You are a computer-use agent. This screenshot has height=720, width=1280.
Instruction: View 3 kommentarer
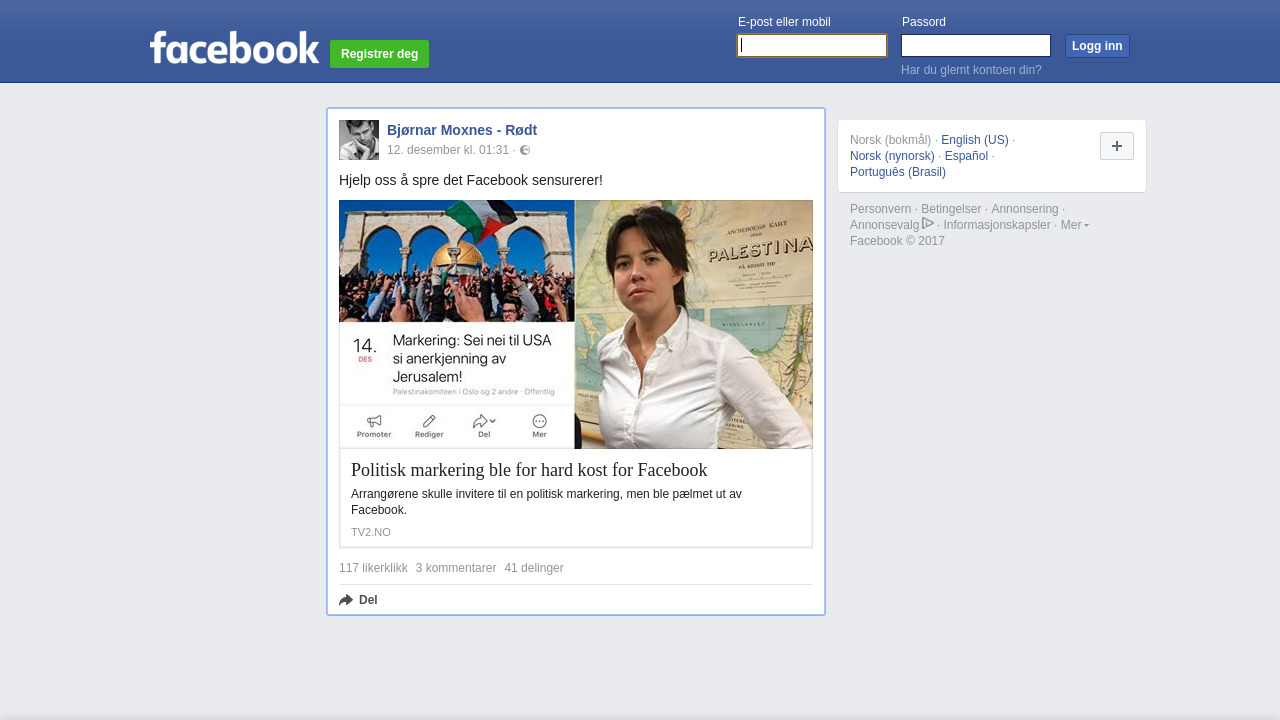tap(456, 568)
